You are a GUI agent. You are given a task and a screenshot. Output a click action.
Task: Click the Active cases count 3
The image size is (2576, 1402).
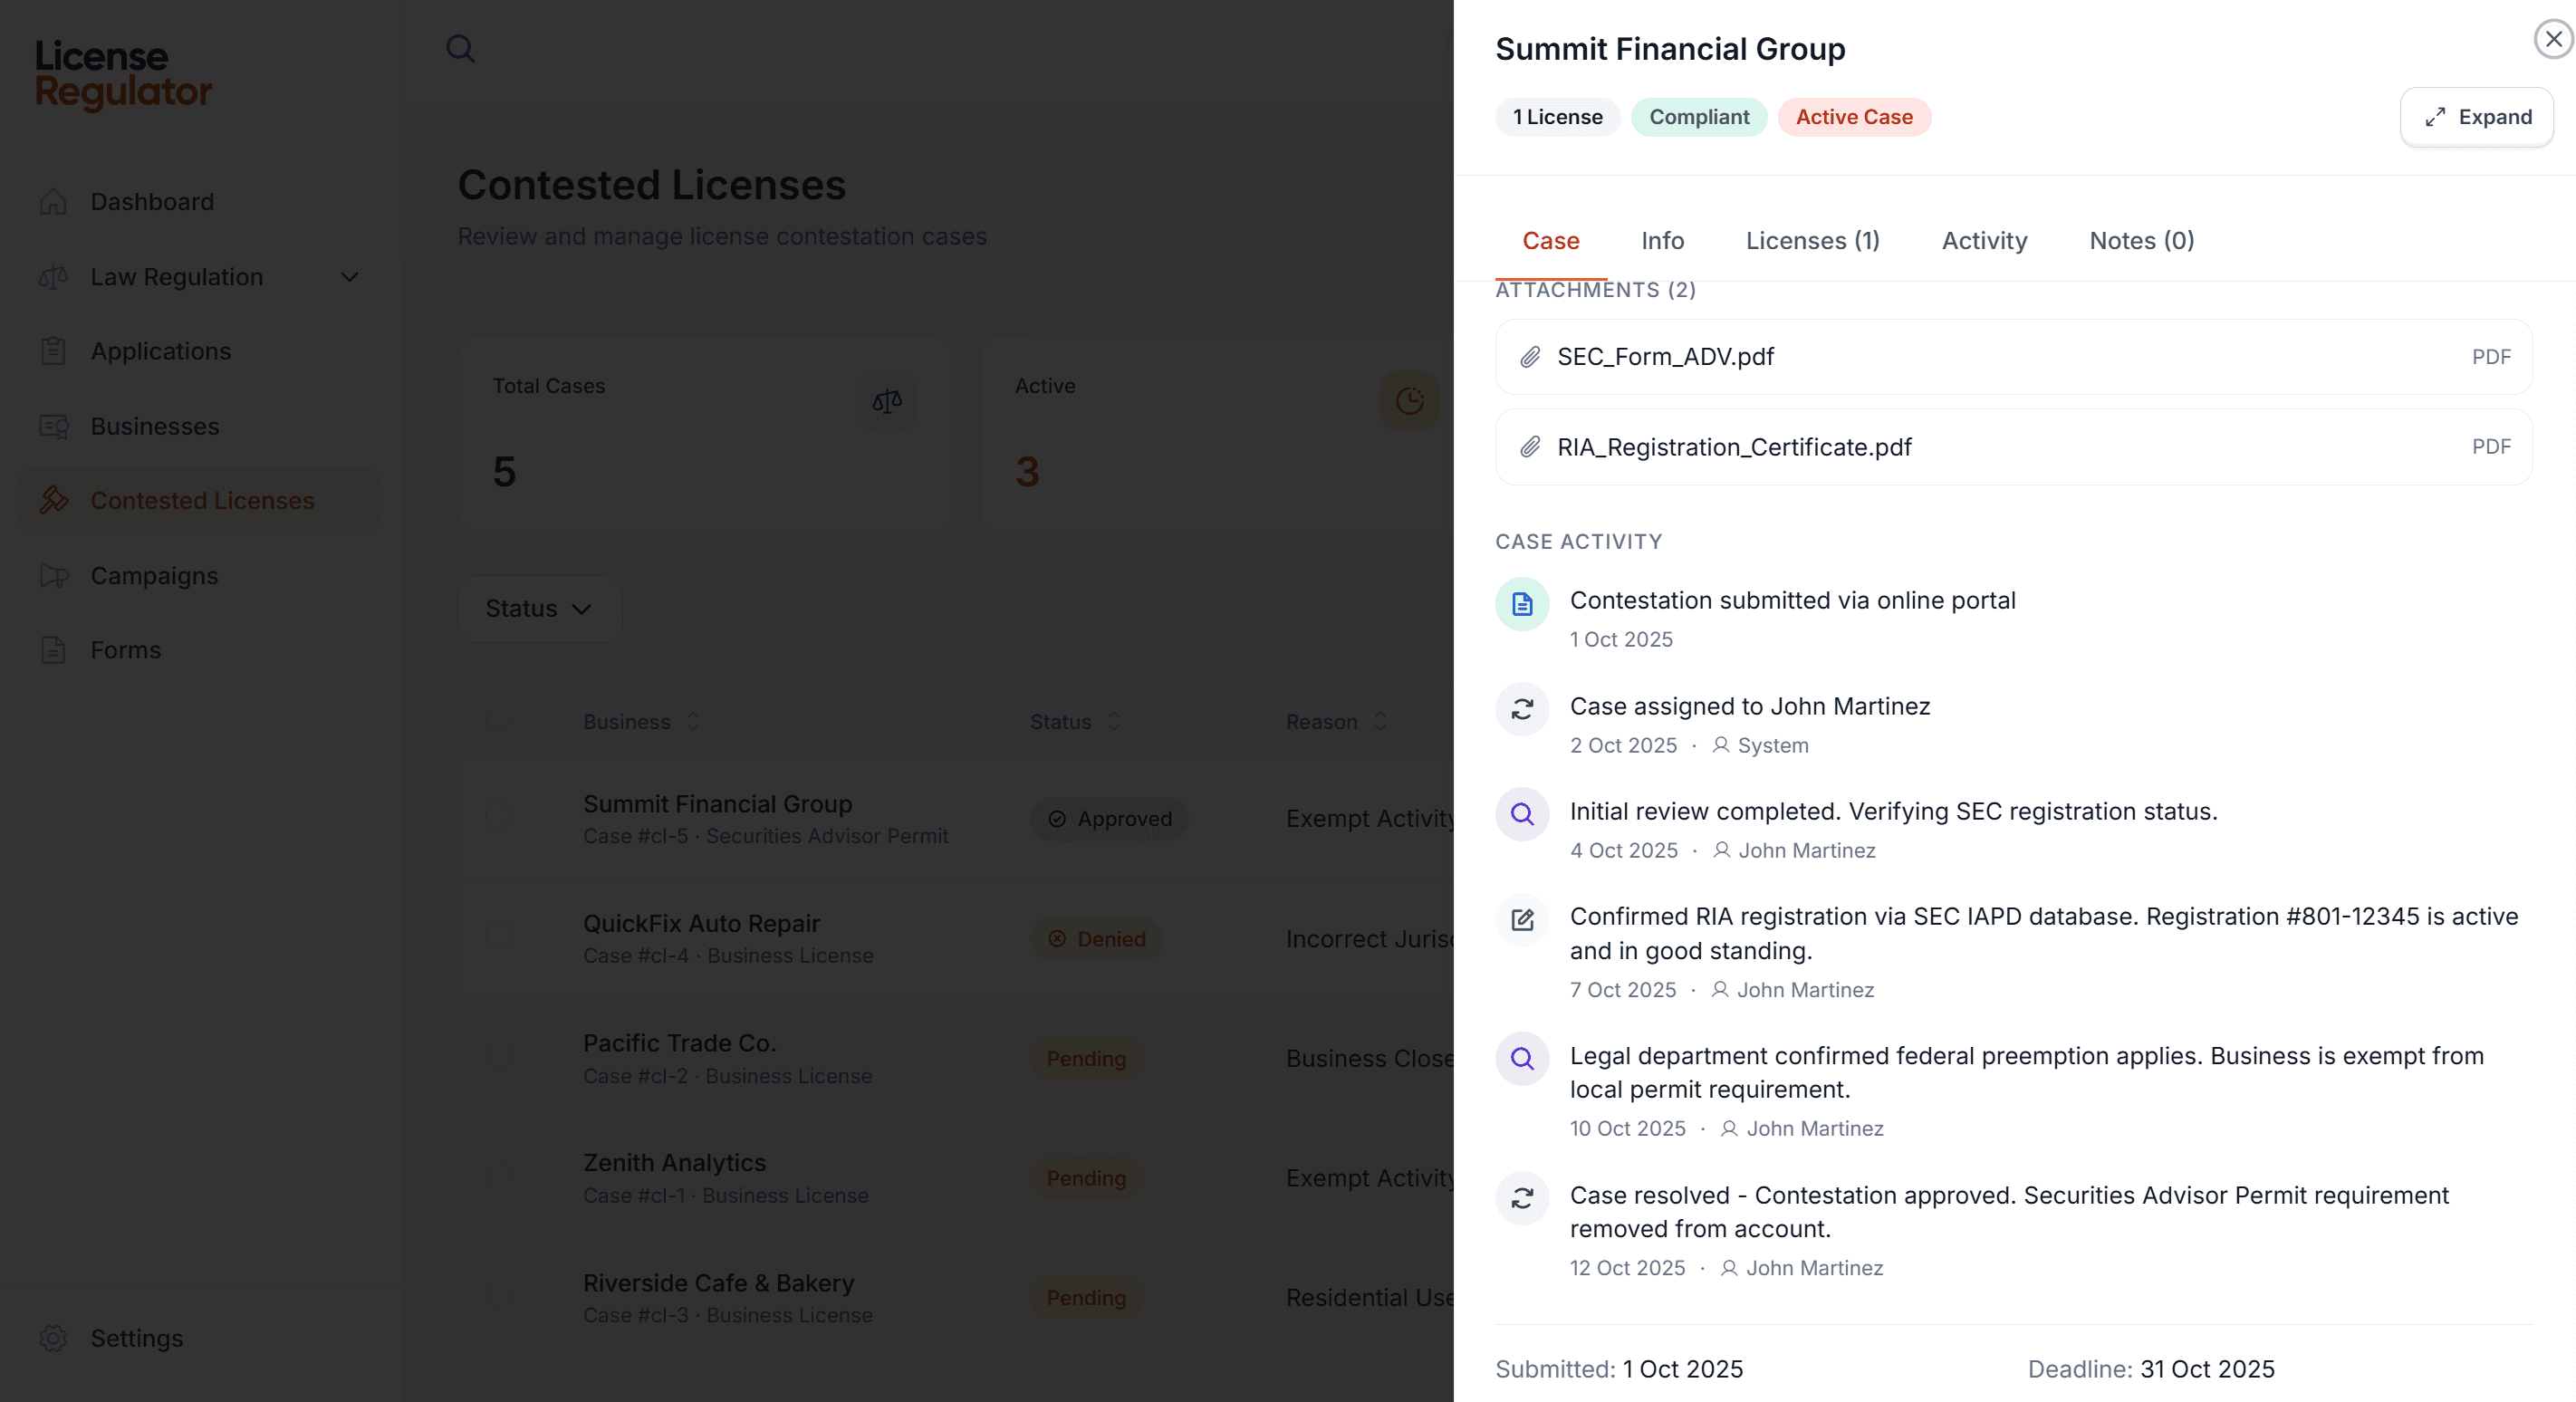pyautogui.click(x=1027, y=472)
